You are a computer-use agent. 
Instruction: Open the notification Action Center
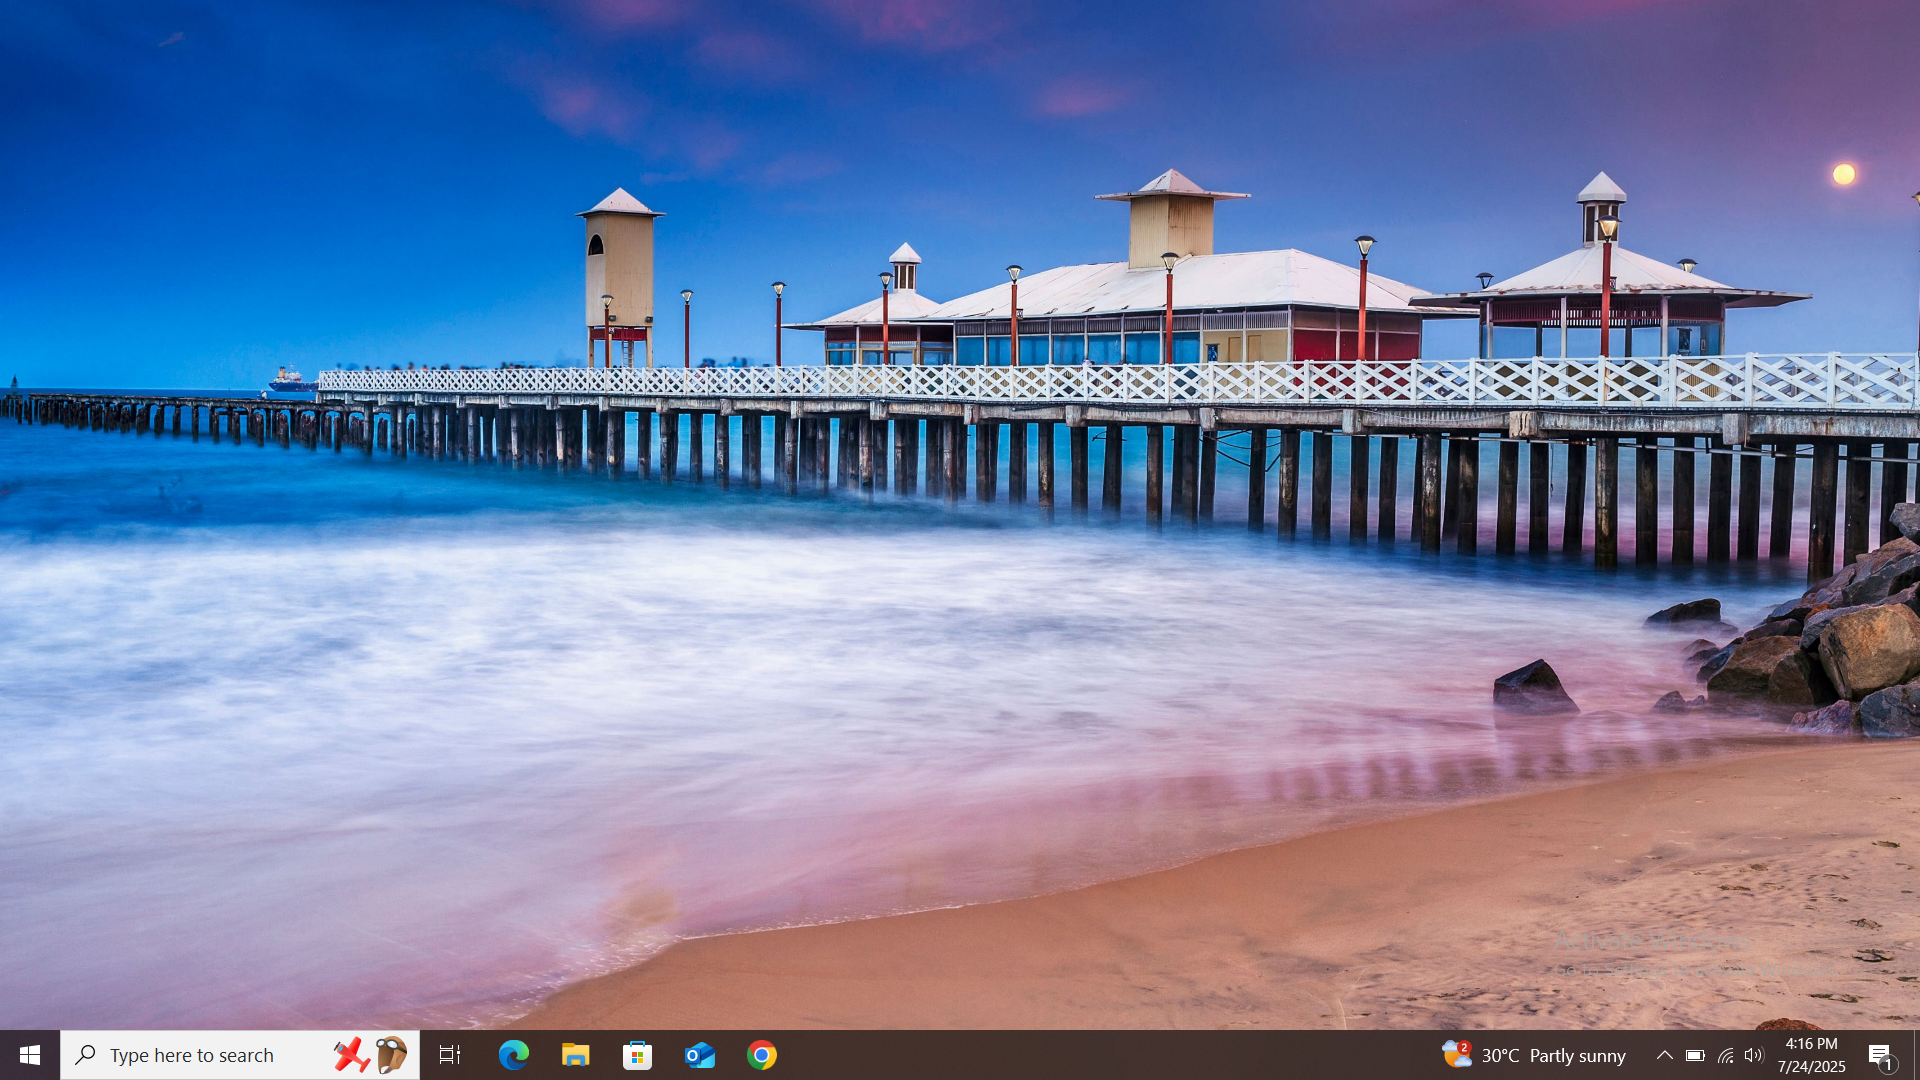pos(1880,1055)
